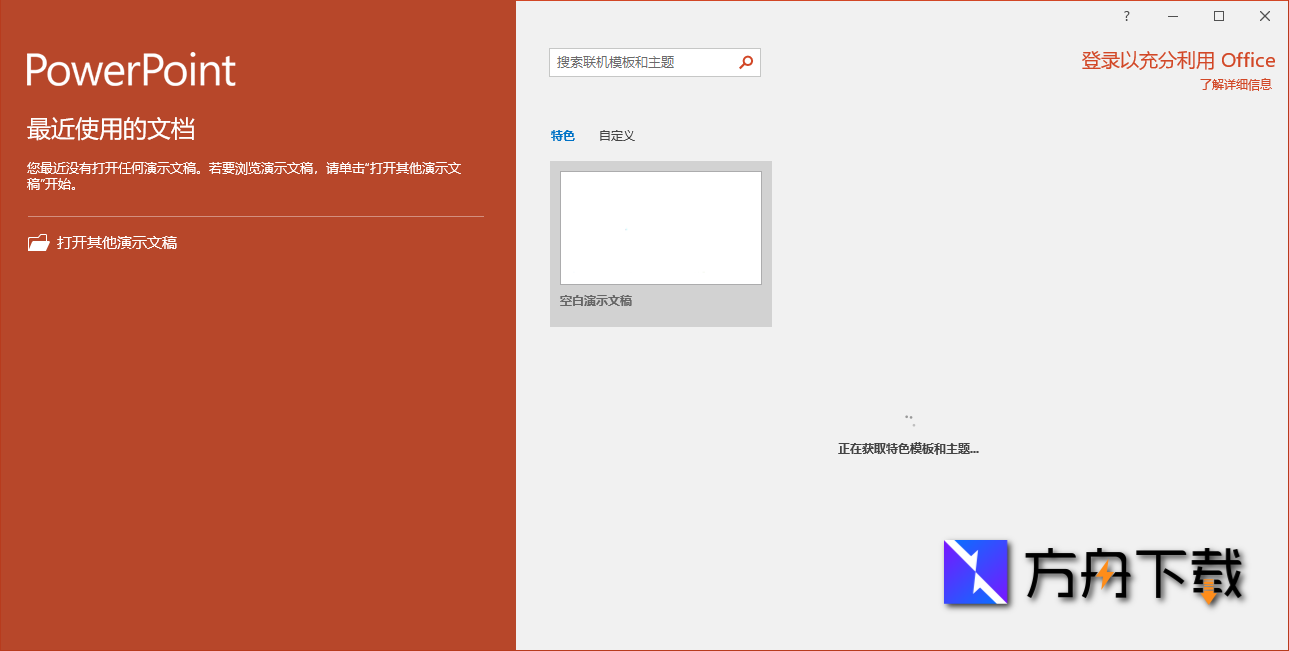The height and width of the screenshot is (651, 1289).
Task: Click the blue 方舟下载 arrow logo
Action: pyautogui.click(x=975, y=571)
